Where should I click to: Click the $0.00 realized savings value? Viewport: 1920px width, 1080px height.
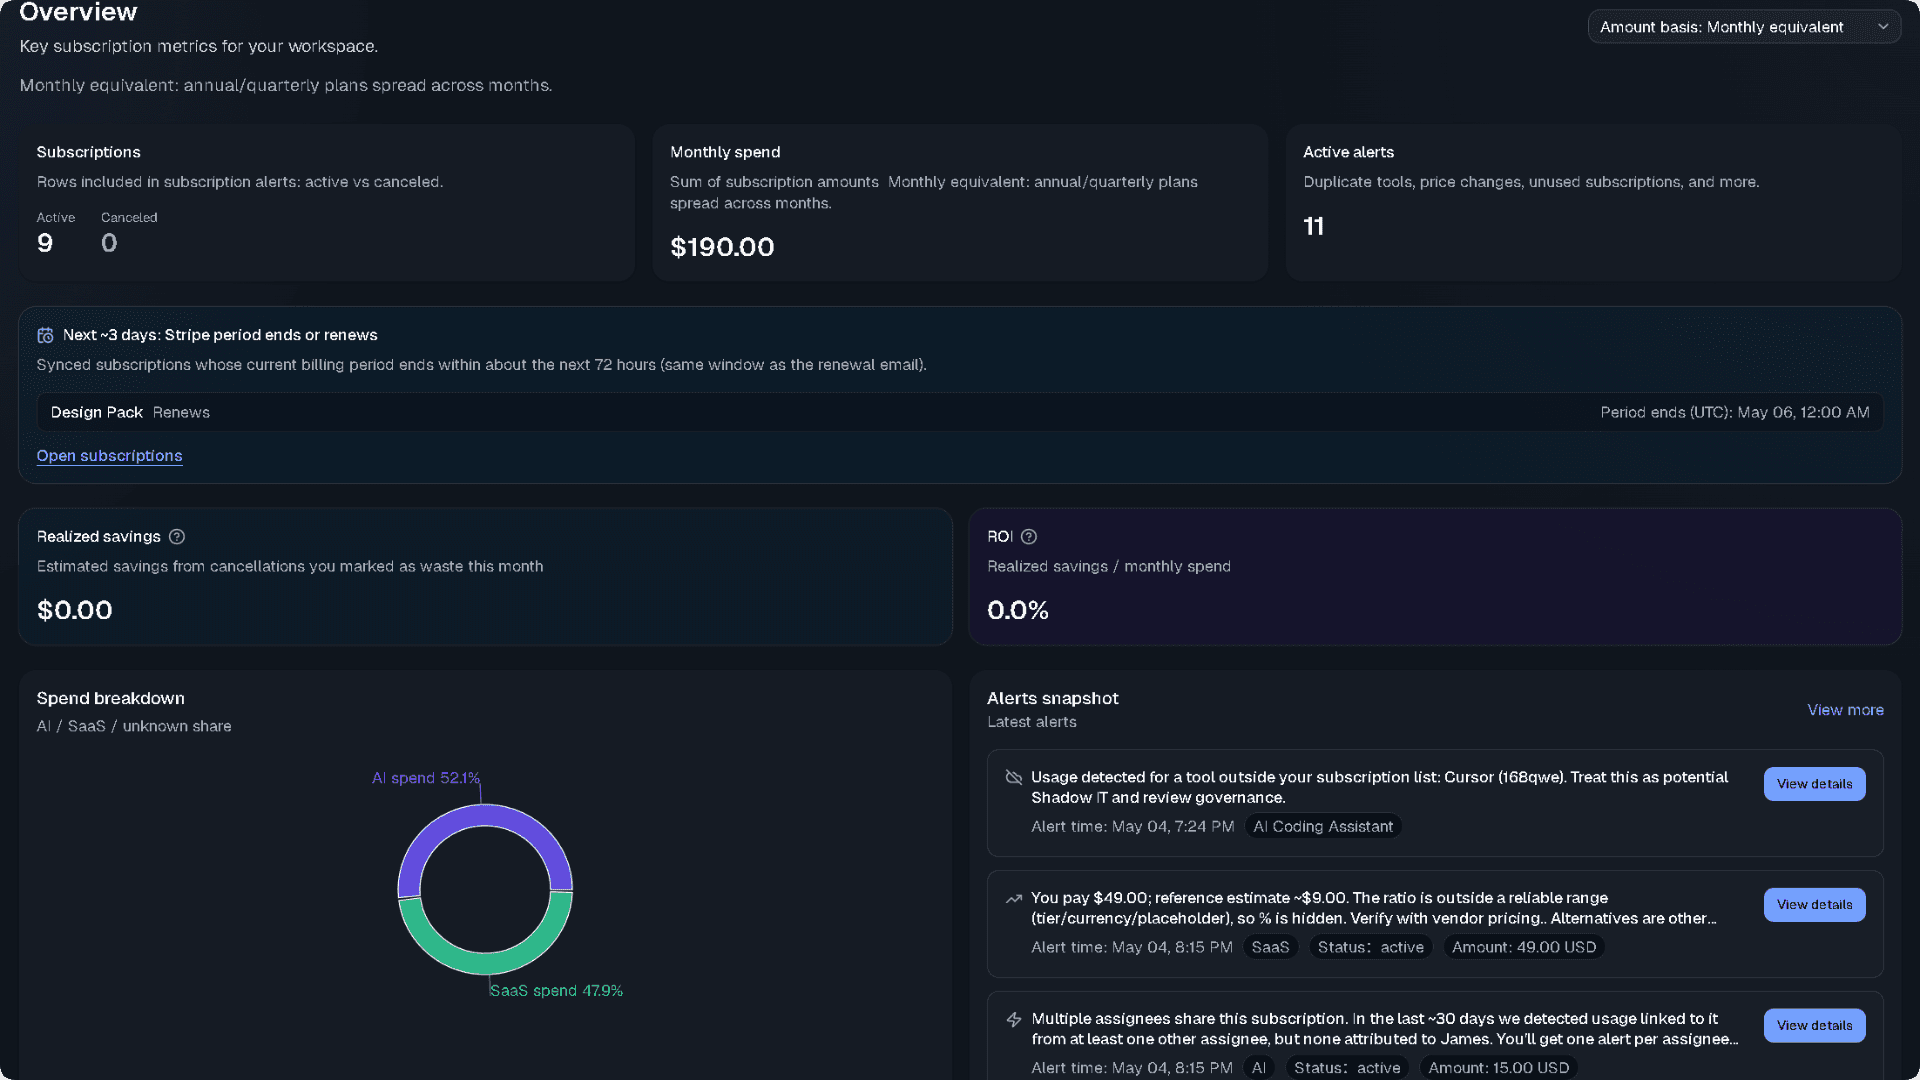pos(75,610)
